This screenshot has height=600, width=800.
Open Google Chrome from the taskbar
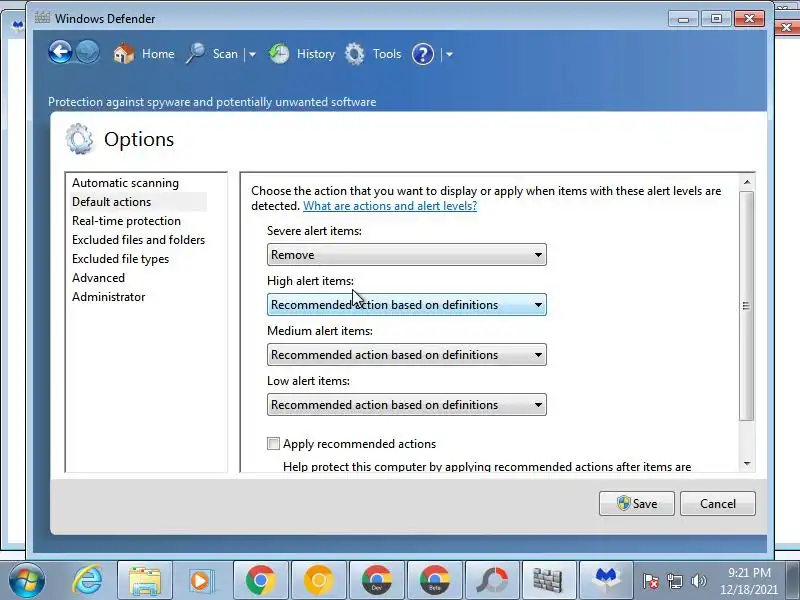(261, 581)
